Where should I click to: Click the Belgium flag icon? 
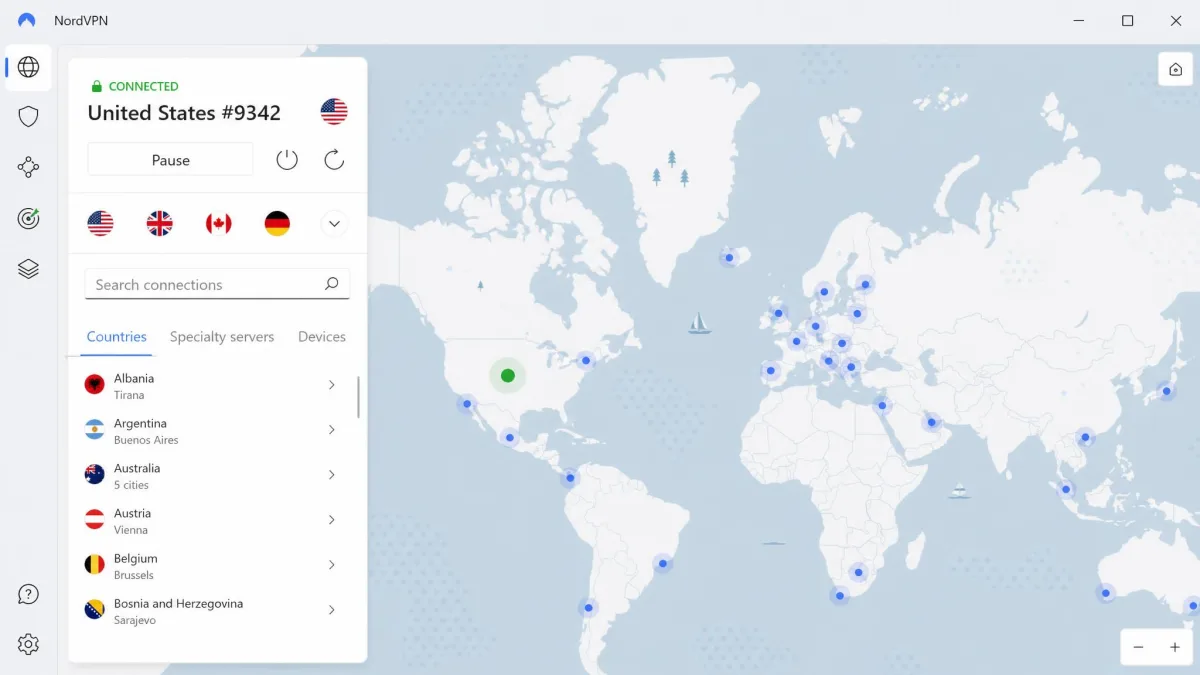pyautogui.click(x=95, y=565)
